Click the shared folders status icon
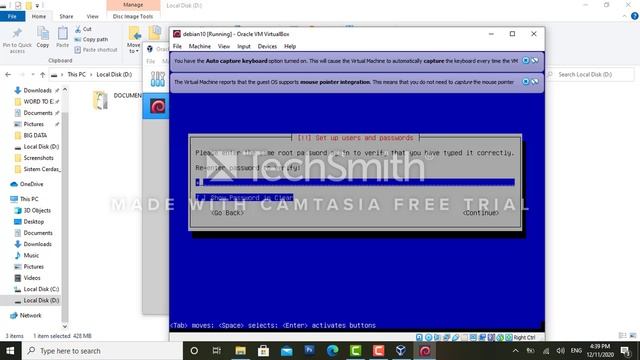The width and height of the screenshot is (640, 360). 464,338
